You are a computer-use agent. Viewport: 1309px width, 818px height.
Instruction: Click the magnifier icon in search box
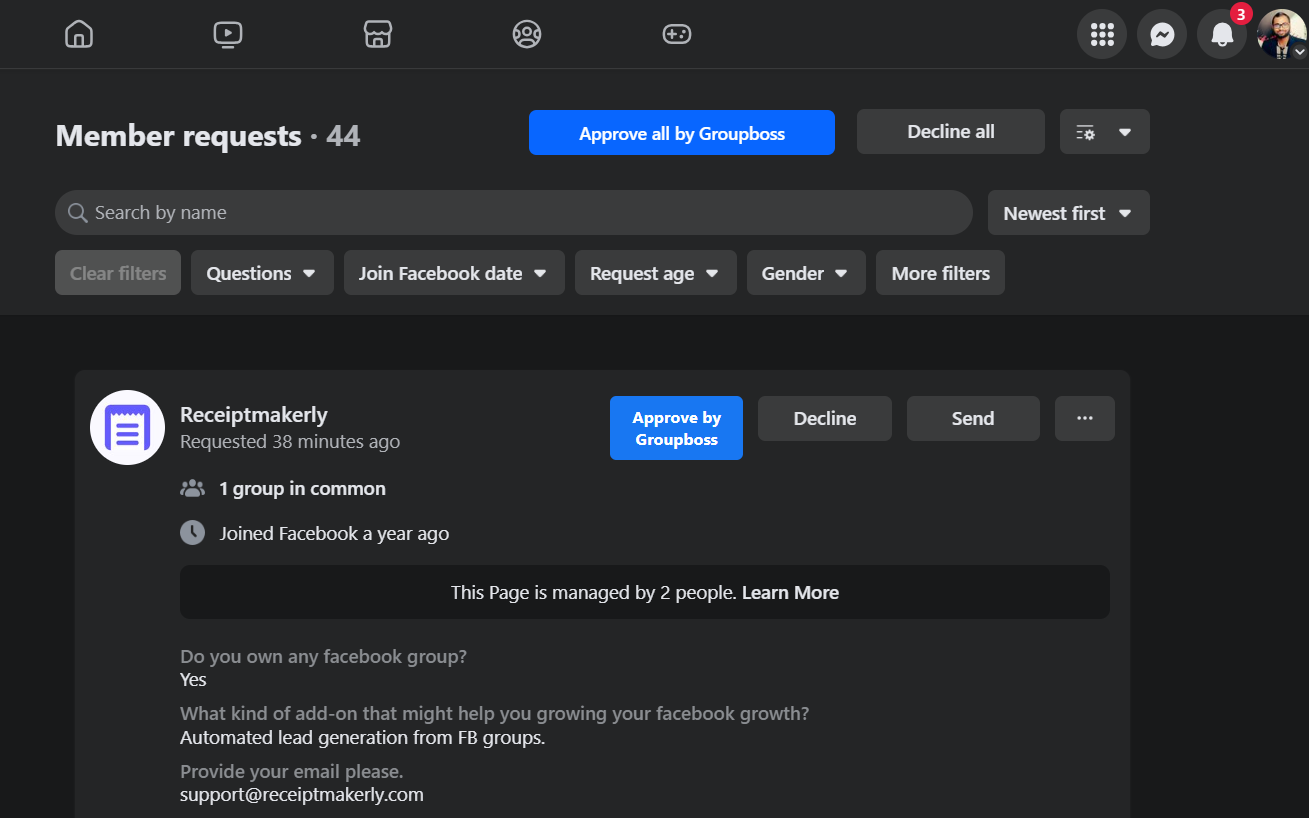click(x=77, y=213)
